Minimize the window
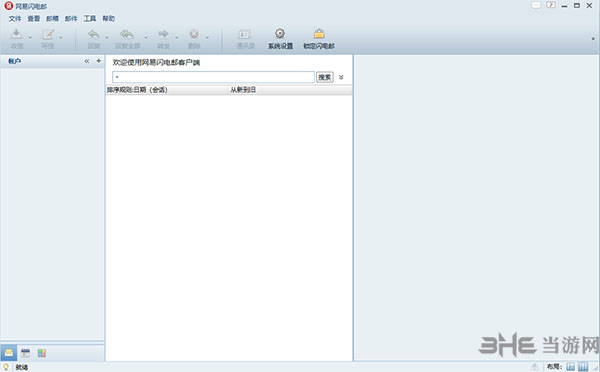 [x=564, y=6]
